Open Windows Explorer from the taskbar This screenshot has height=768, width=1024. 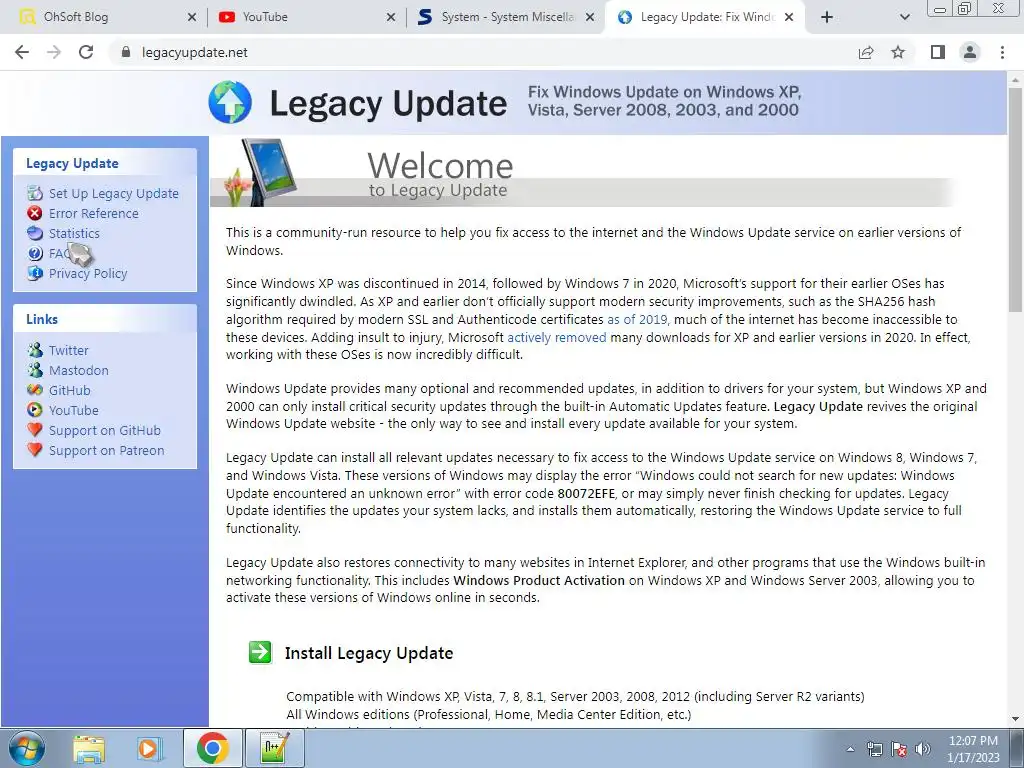89,748
